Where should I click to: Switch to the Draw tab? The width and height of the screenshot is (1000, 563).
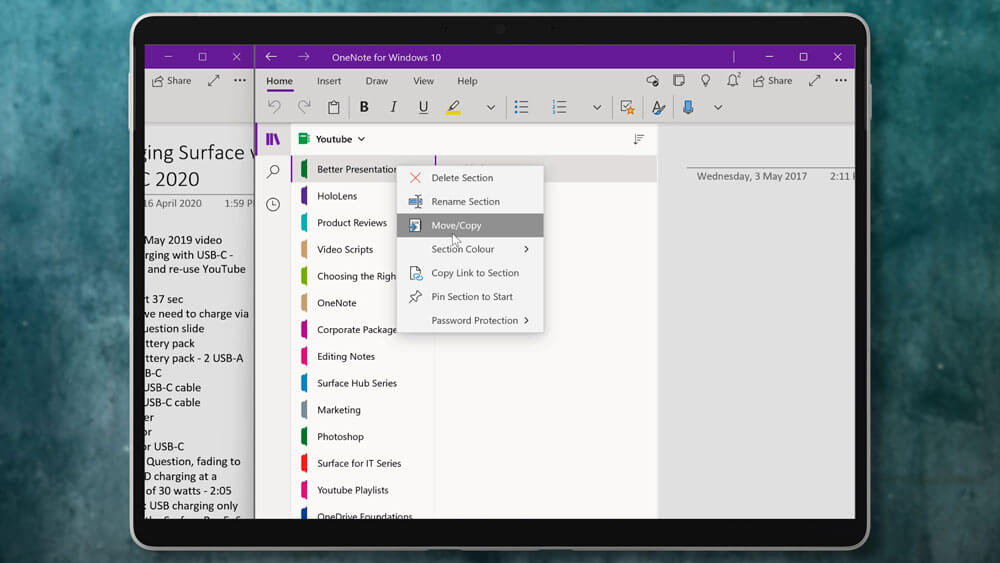coord(376,81)
